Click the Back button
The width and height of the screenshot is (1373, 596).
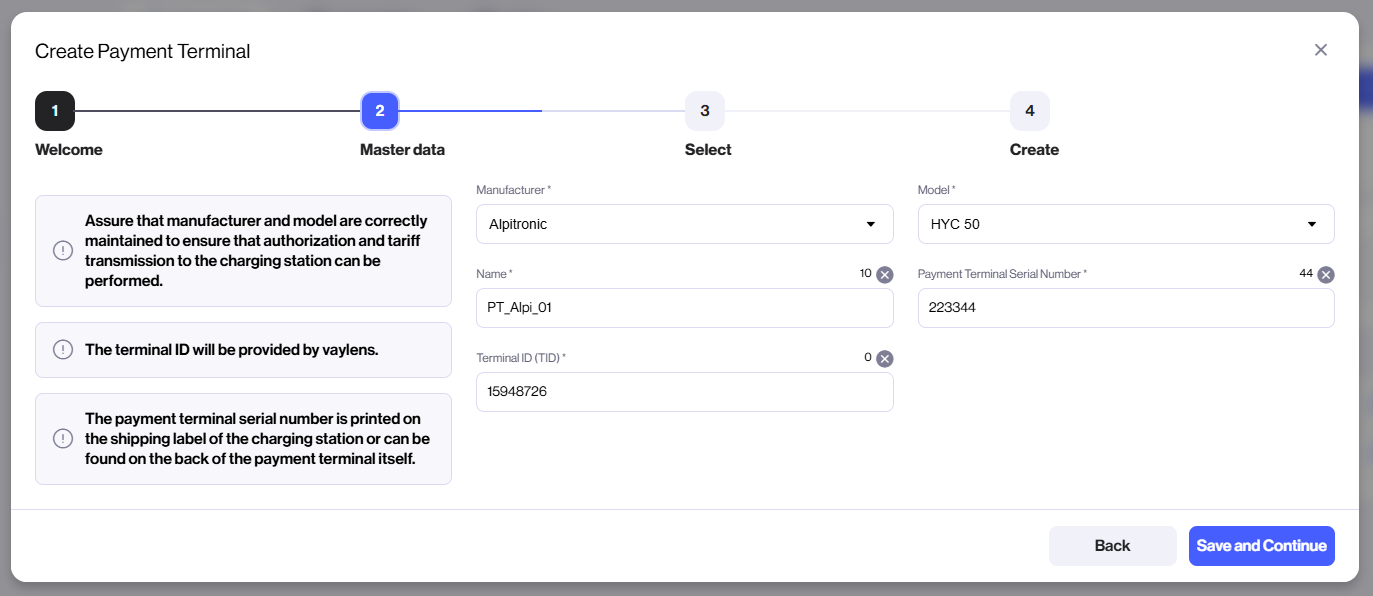(1112, 546)
